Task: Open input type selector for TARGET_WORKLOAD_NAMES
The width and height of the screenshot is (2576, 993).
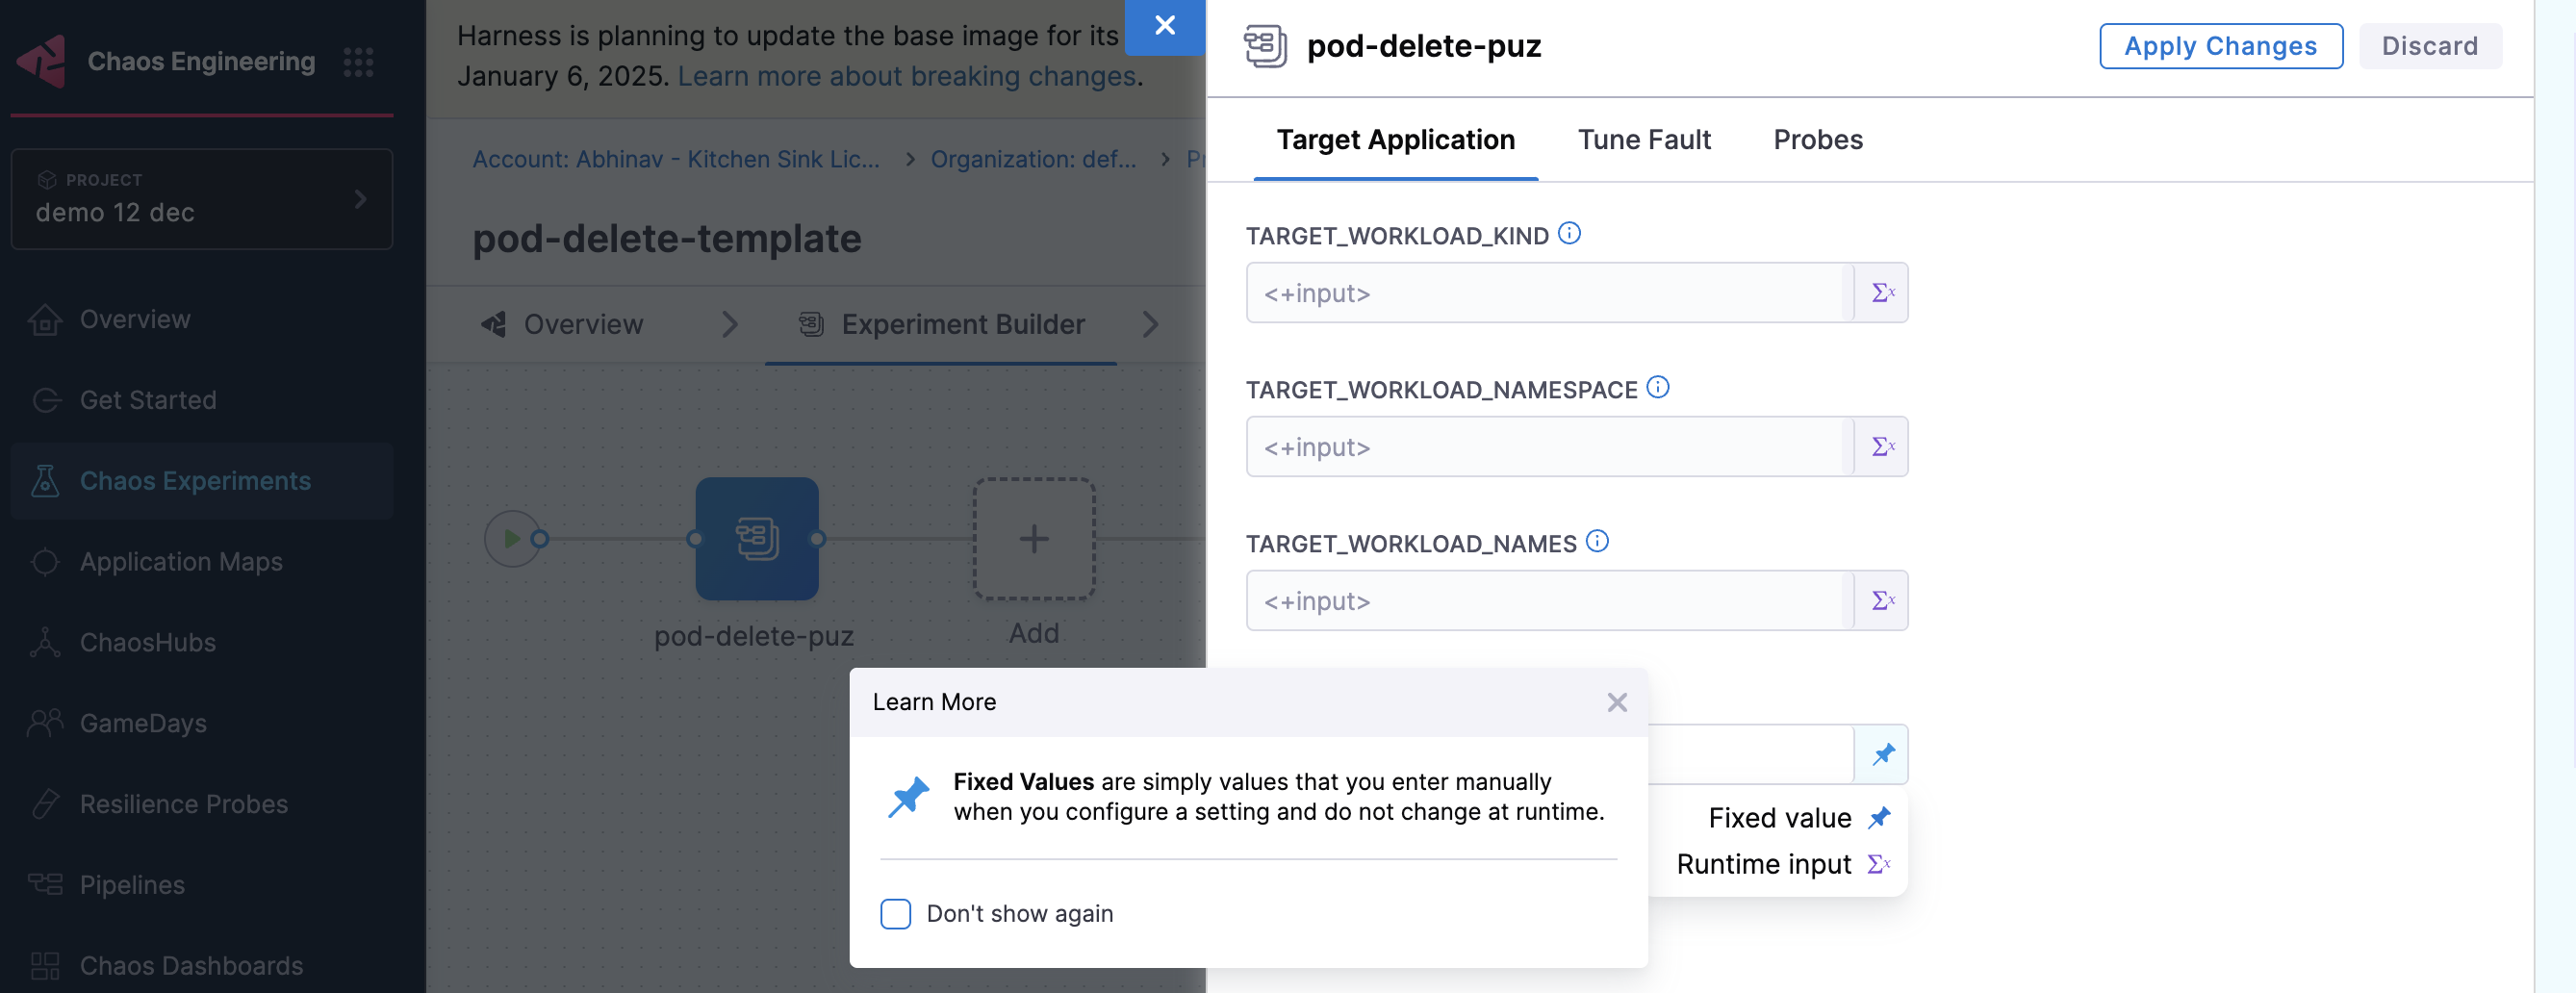Action: click(1881, 601)
